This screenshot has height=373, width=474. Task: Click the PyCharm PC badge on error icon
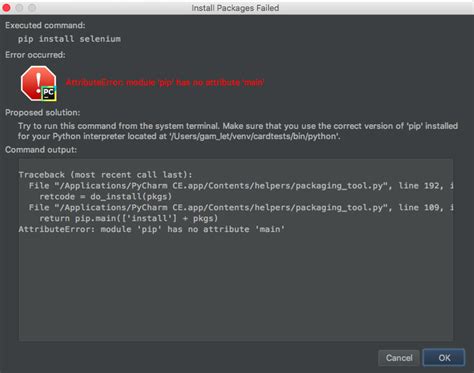point(49,94)
